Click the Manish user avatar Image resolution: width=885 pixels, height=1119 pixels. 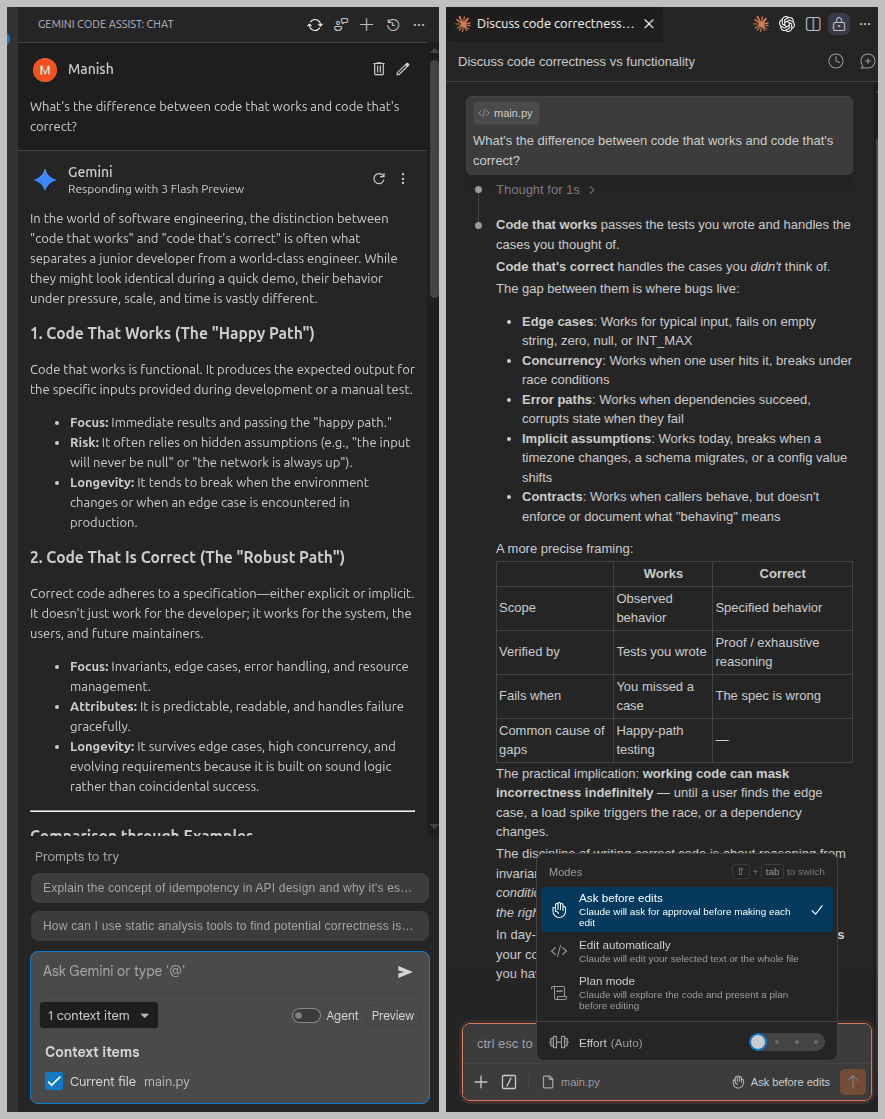[x=45, y=69]
